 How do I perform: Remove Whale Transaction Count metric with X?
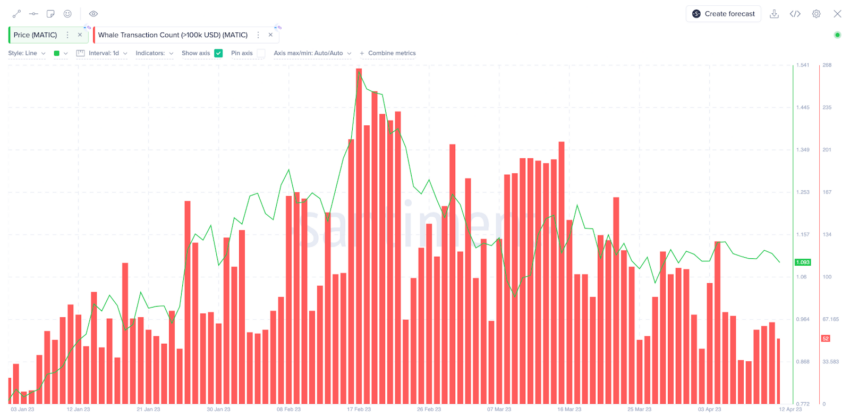point(271,35)
